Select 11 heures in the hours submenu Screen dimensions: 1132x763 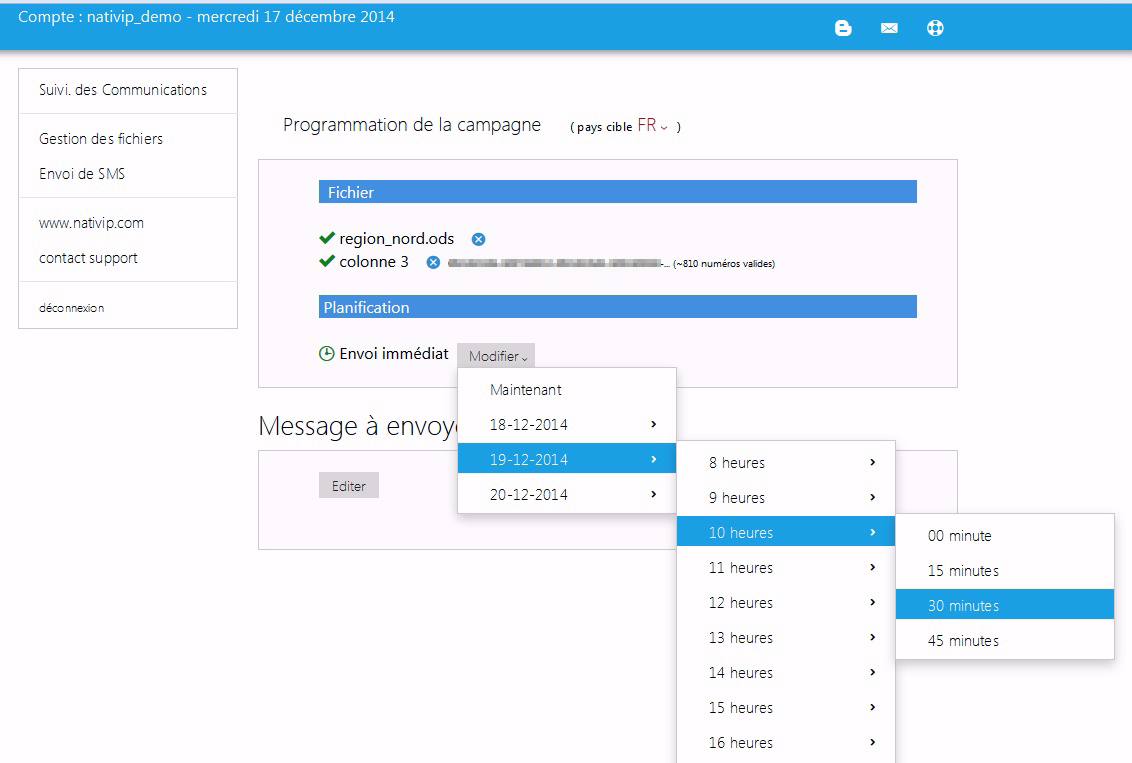point(785,567)
